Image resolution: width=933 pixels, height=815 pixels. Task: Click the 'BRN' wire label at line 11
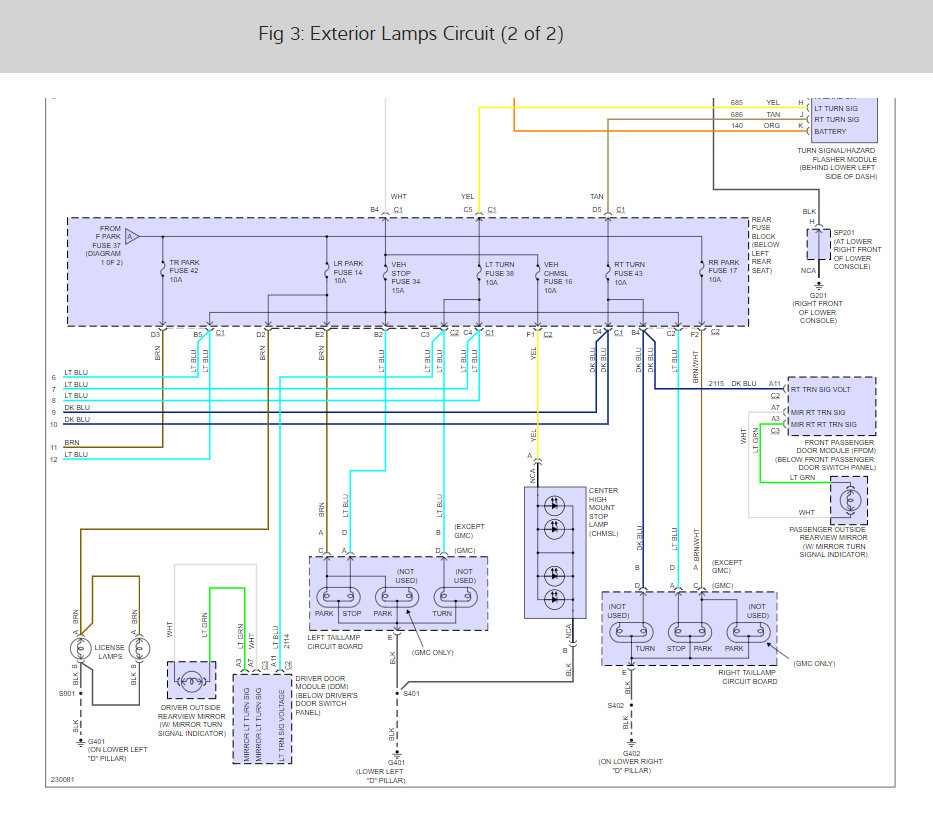72,443
